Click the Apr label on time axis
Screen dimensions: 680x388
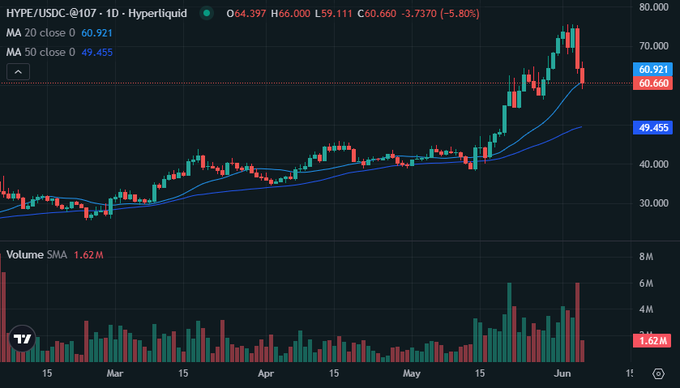[x=265, y=373]
